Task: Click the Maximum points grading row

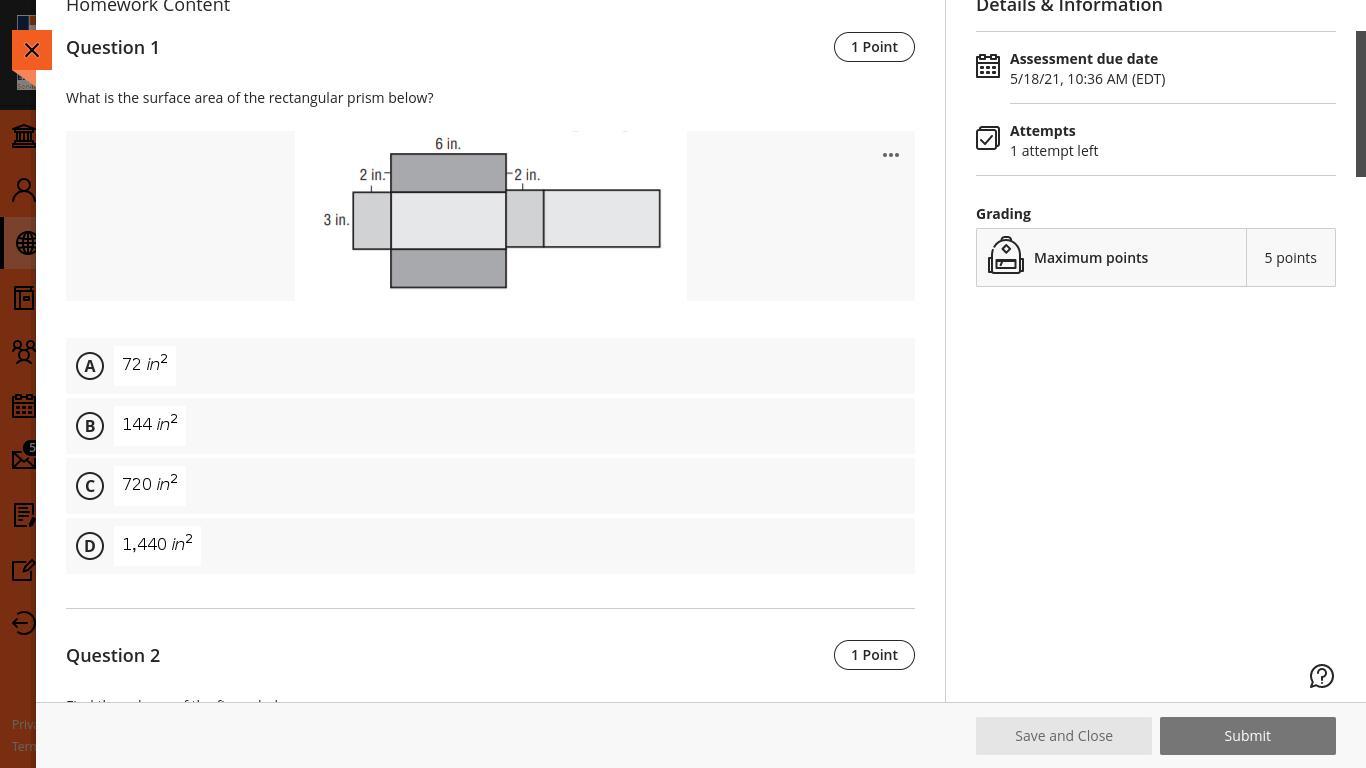Action: point(1156,258)
